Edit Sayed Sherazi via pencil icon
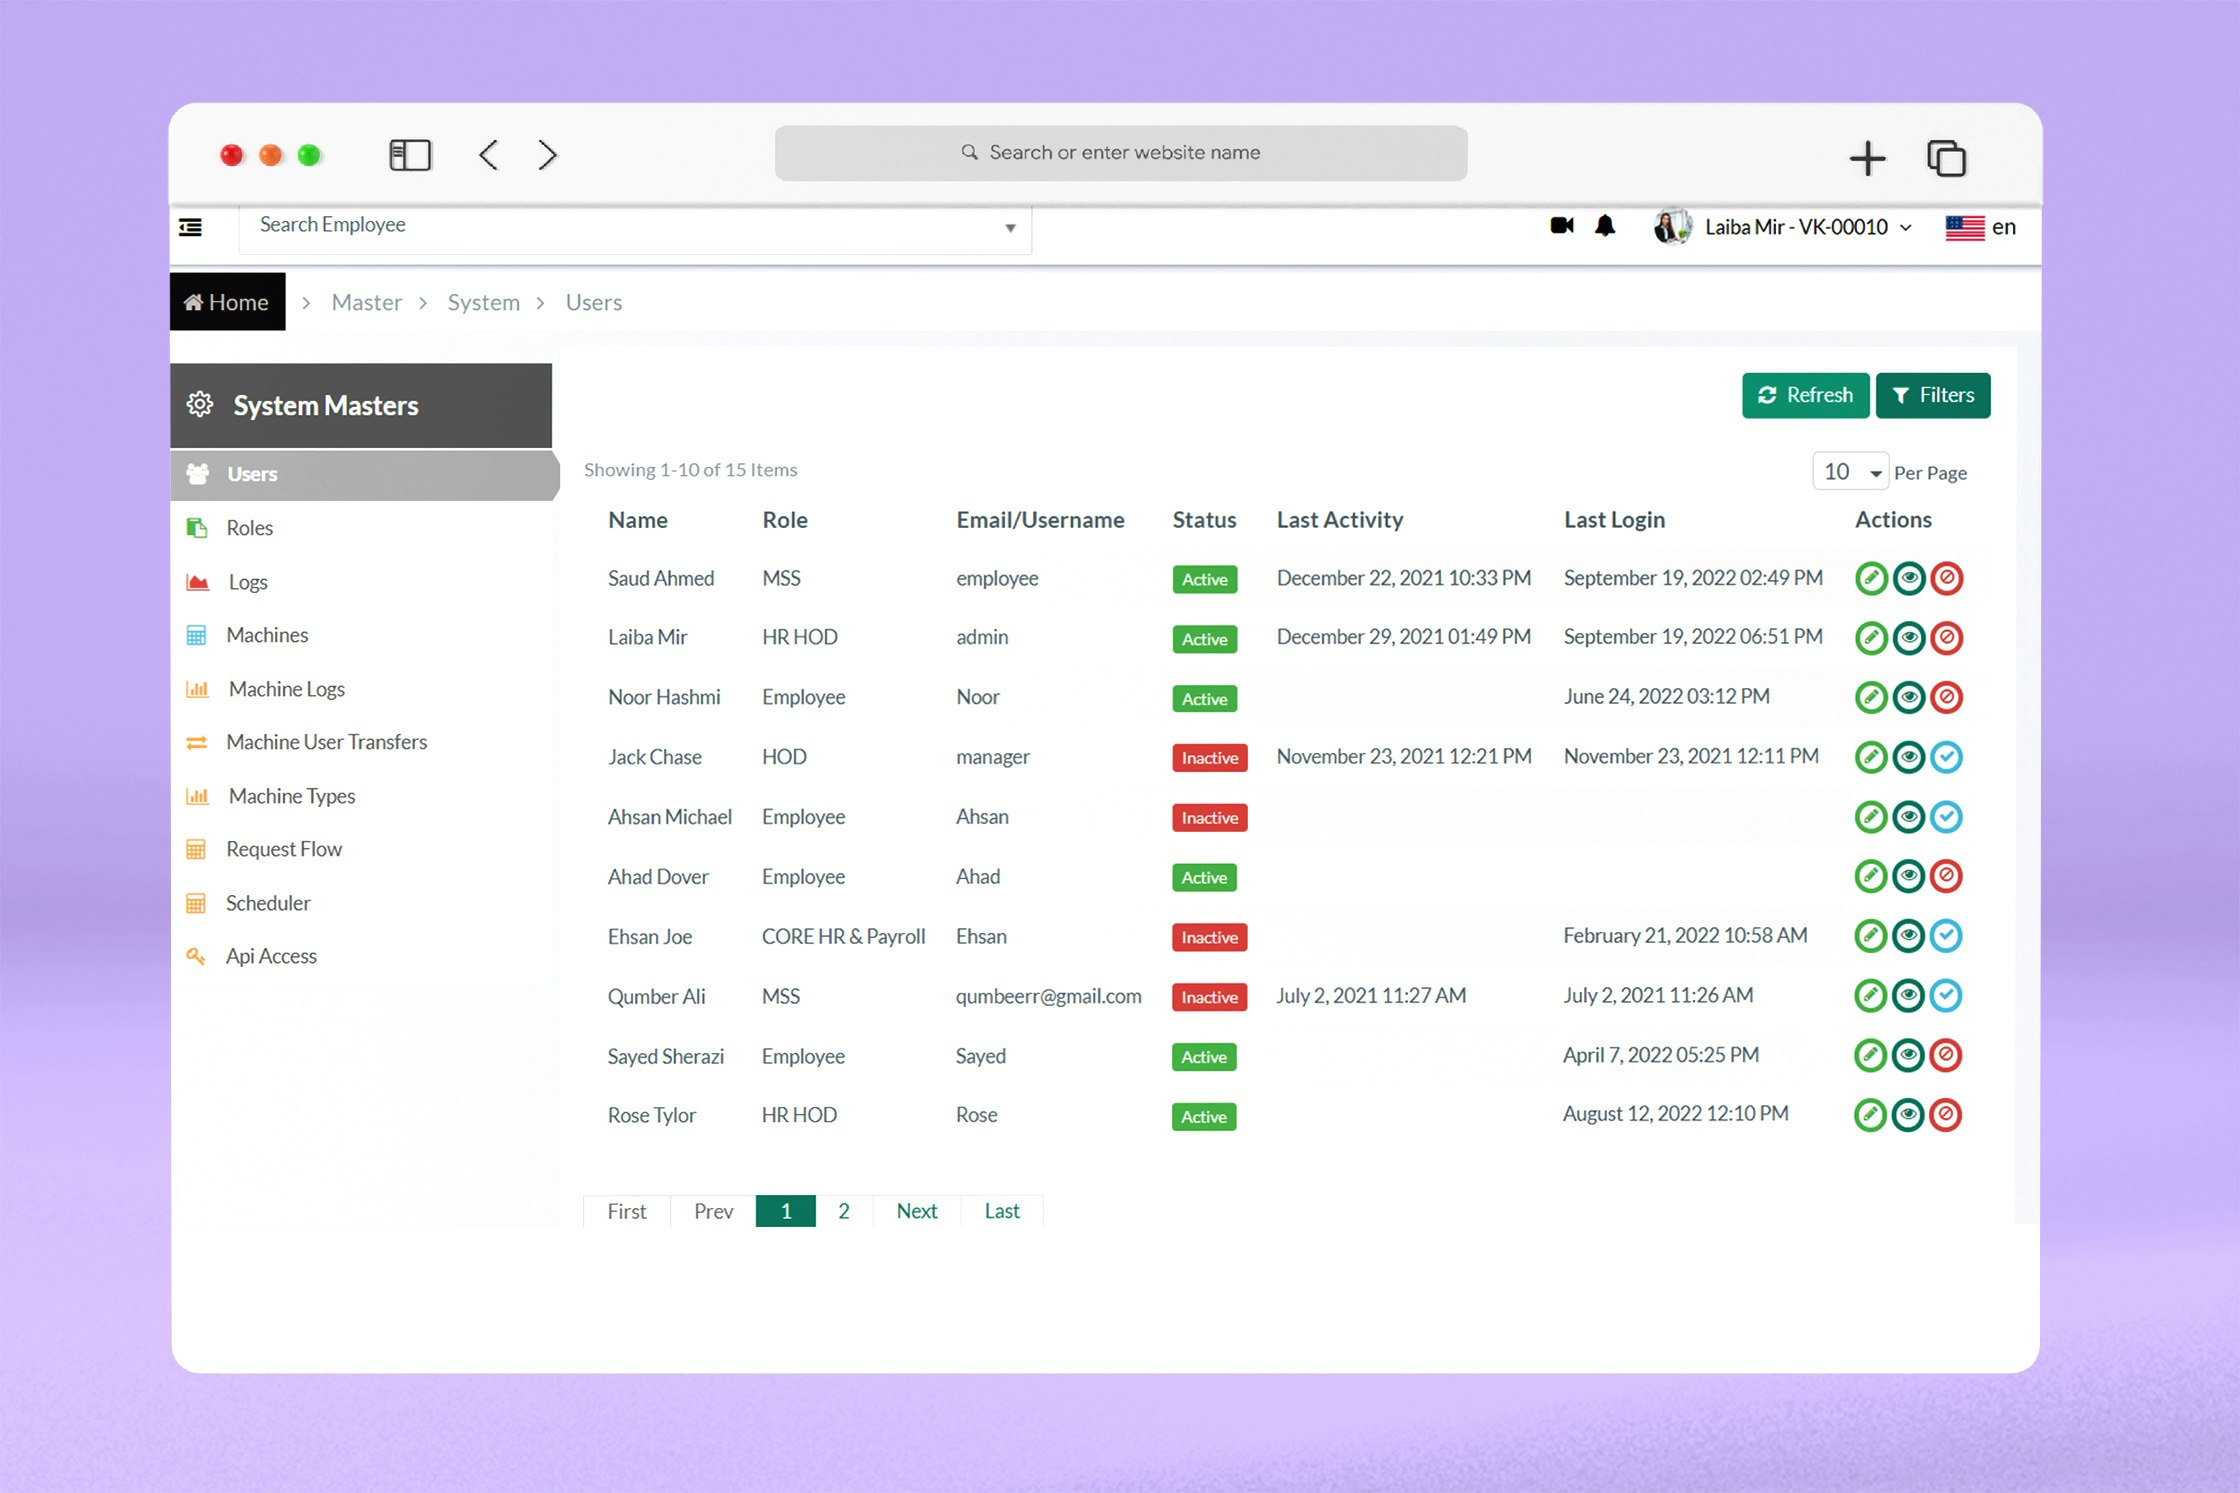Viewport: 2240px width, 1493px height. pos(1871,1055)
